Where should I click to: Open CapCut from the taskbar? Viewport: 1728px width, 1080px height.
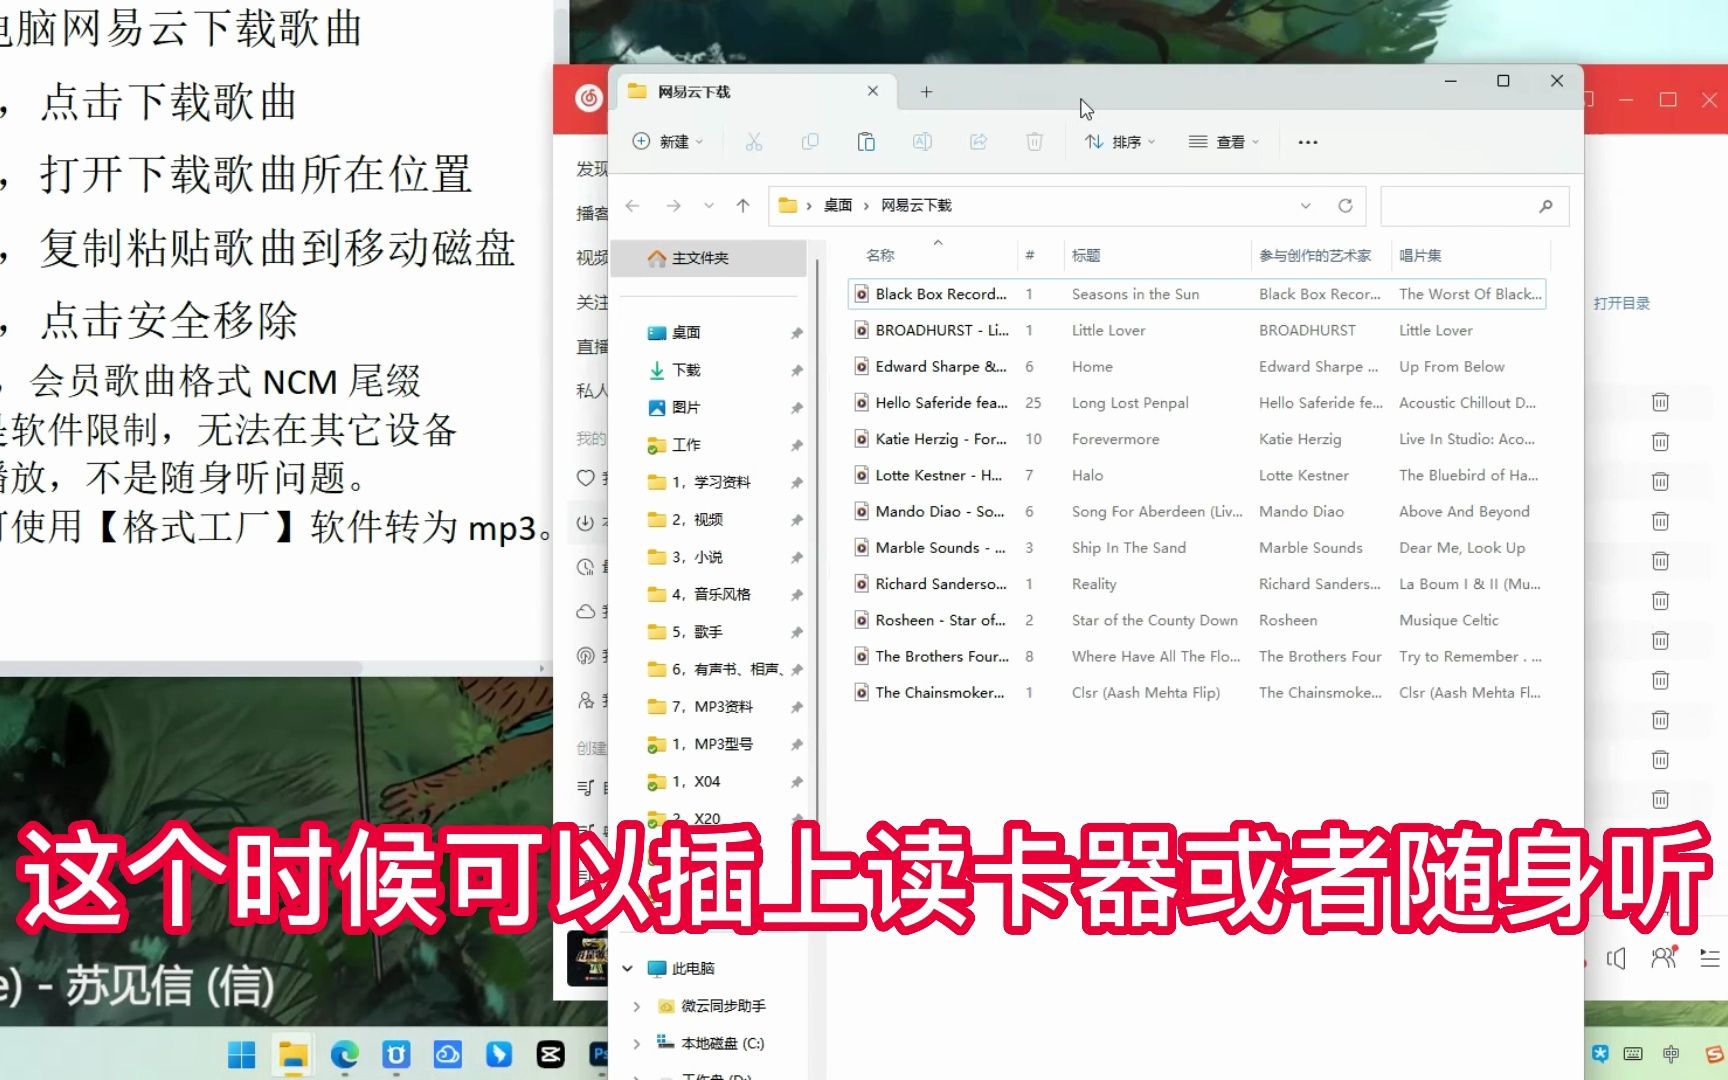click(x=550, y=1054)
